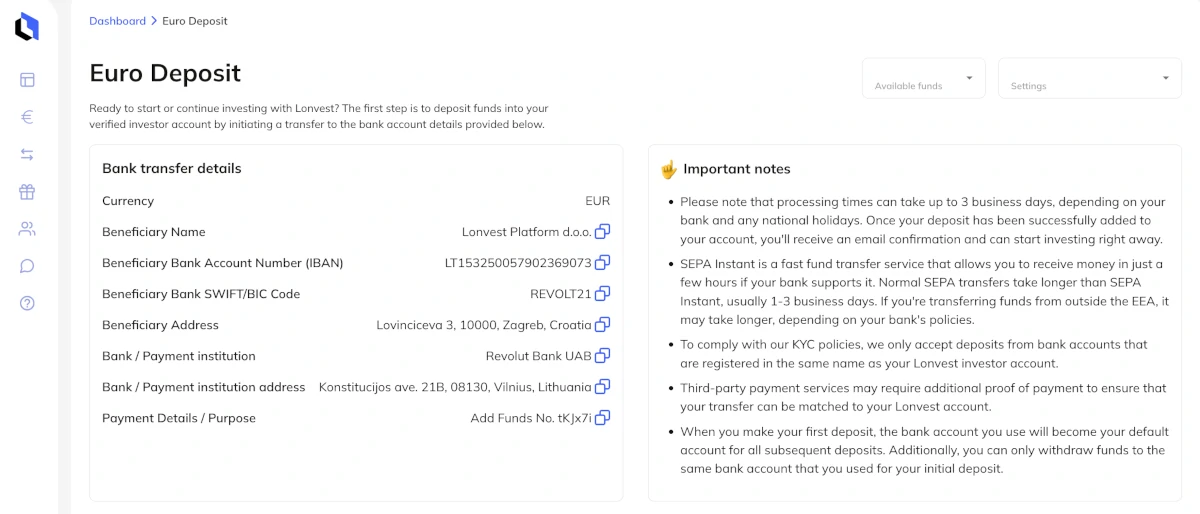Click the Revolut Bank UAB text
Viewport: 1200px width, 514px height.
click(539, 356)
